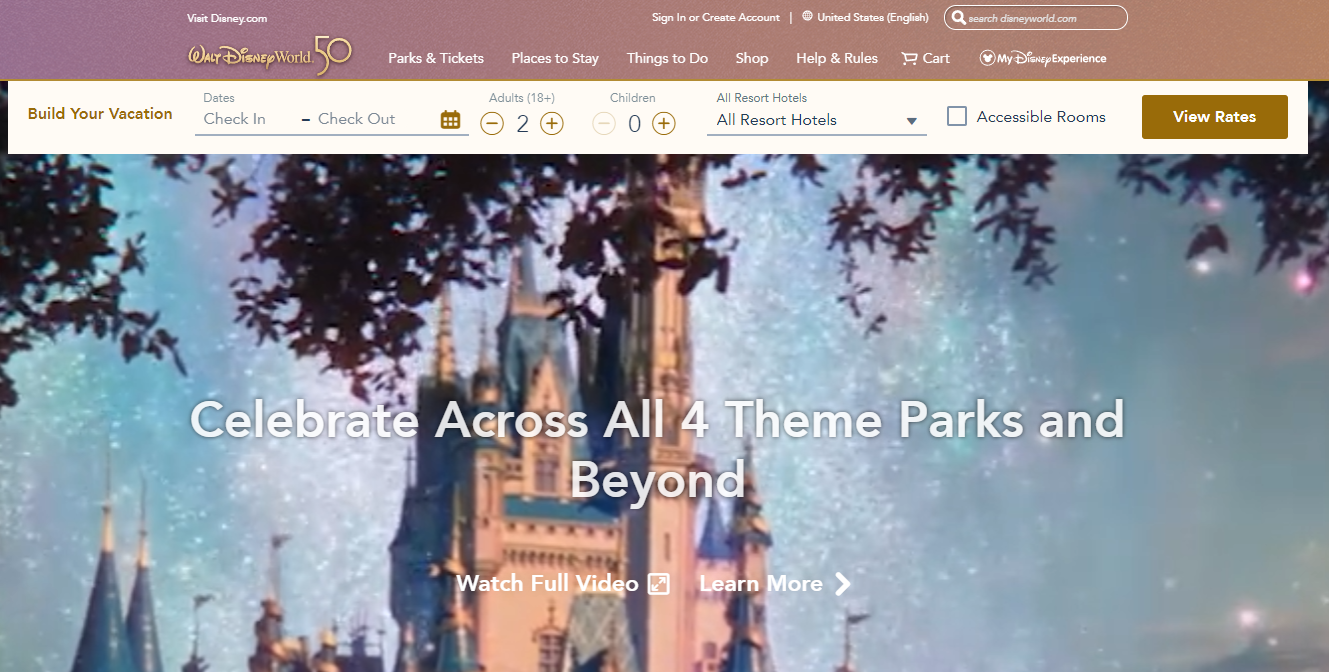This screenshot has height=672, width=1329.
Task: Increase the Adults count with plus
Action: (x=552, y=124)
